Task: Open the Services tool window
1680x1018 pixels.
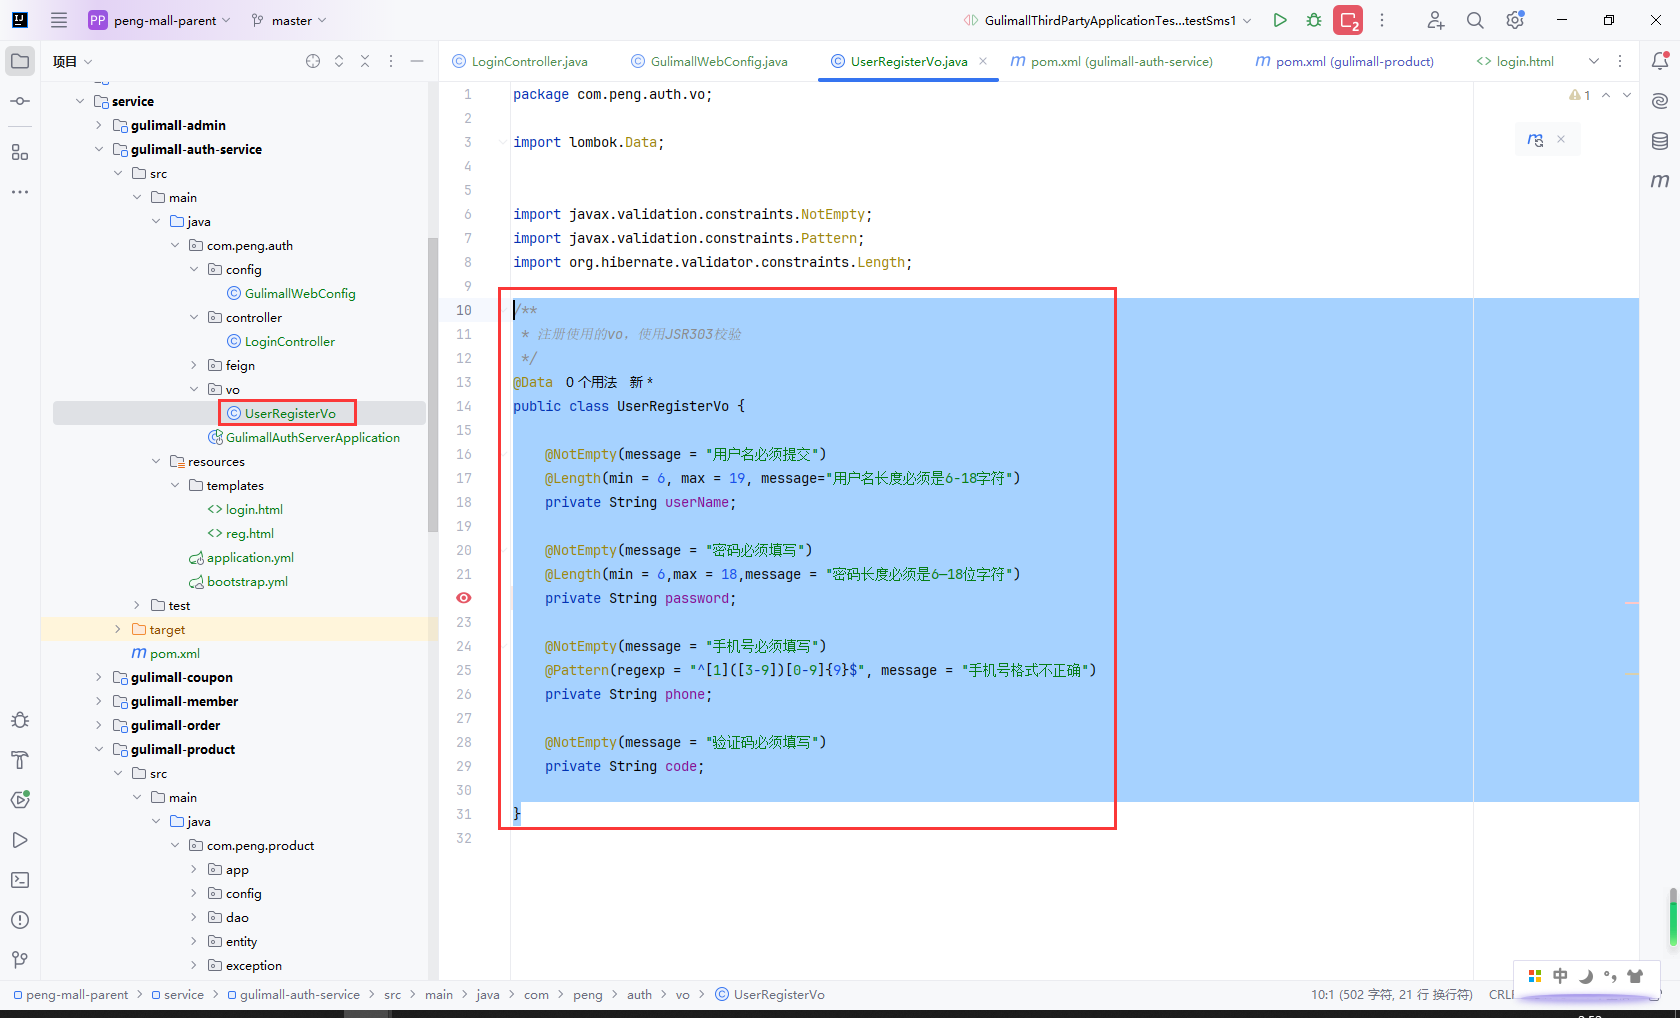Action: 20,800
